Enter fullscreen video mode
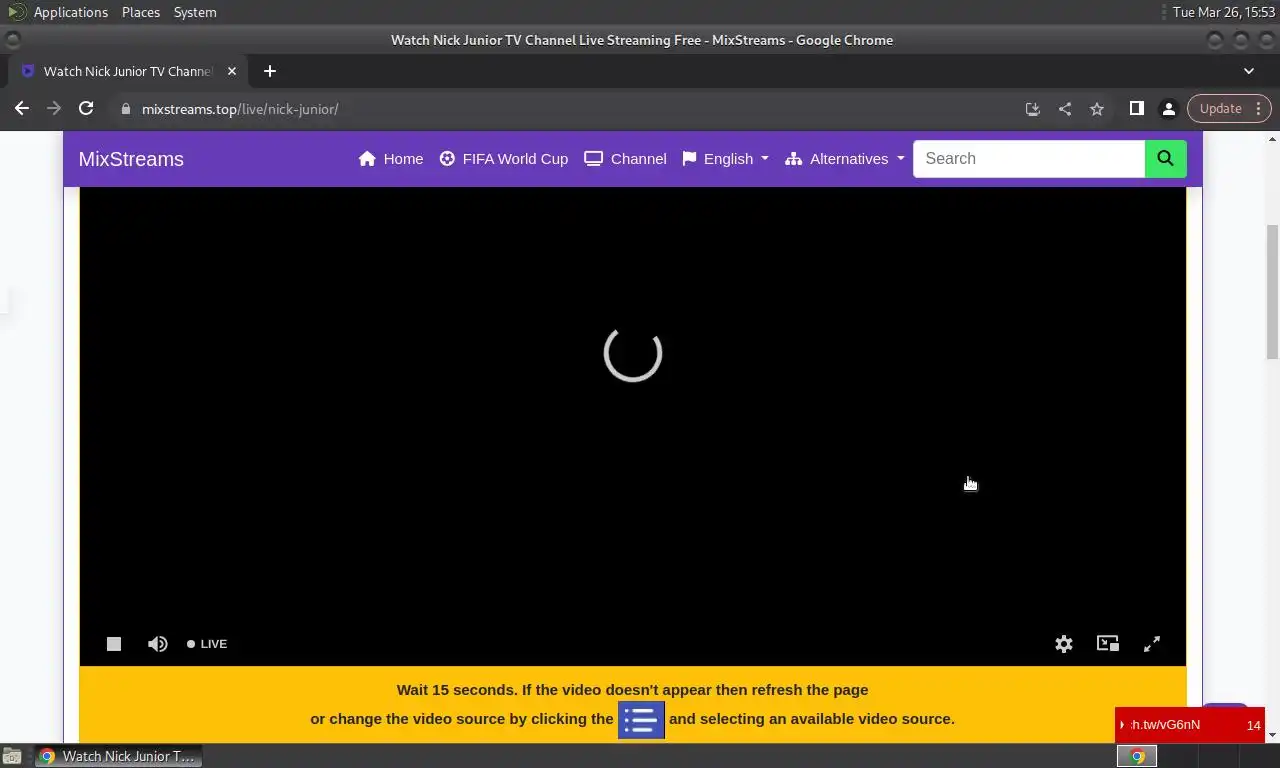1280x768 pixels. (1152, 644)
